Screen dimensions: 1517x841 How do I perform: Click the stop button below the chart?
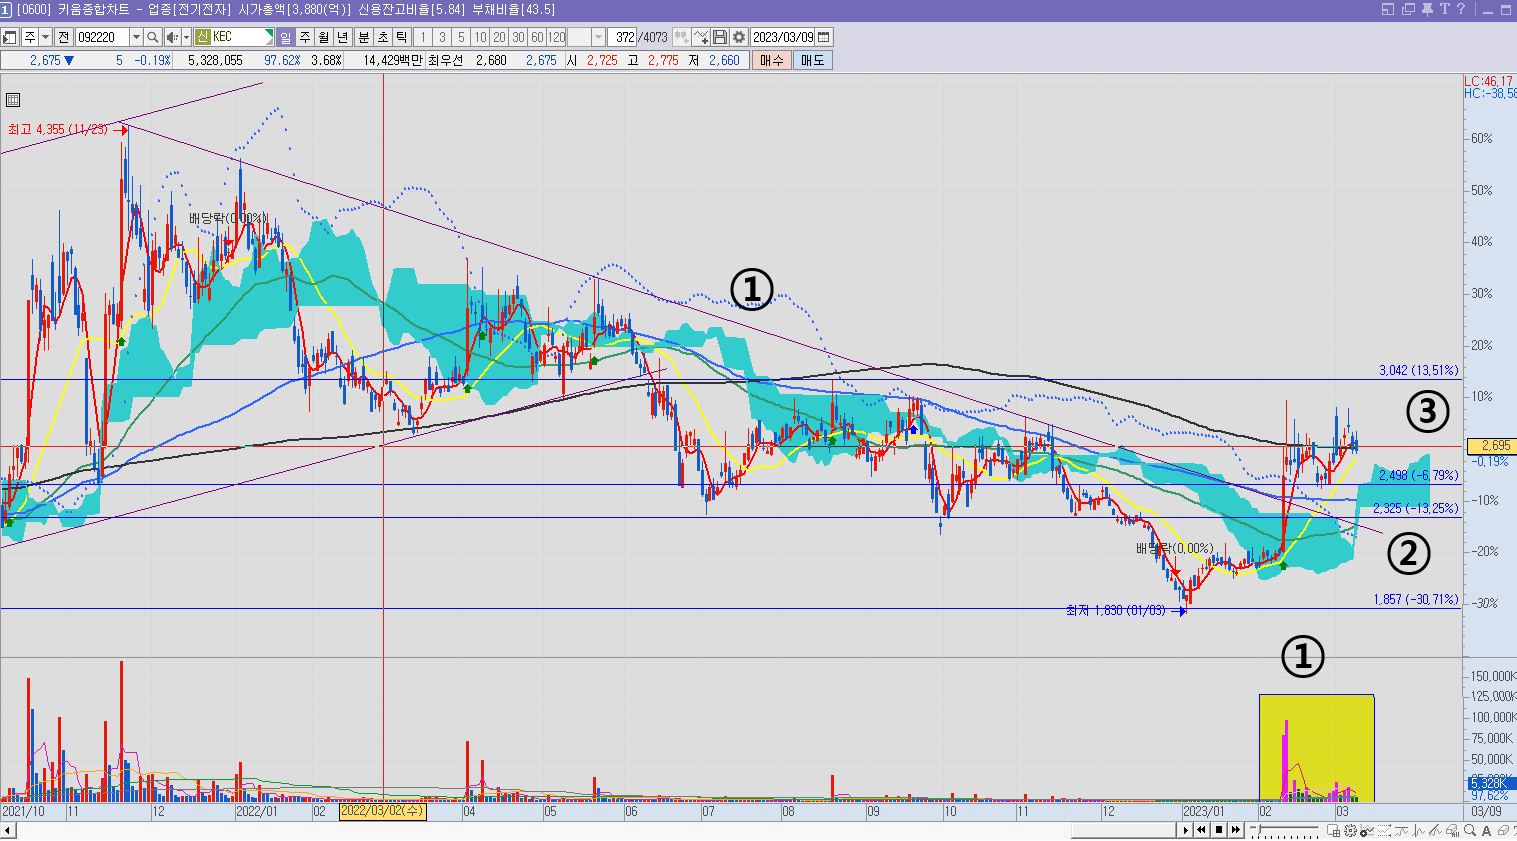pos(1219,830)
